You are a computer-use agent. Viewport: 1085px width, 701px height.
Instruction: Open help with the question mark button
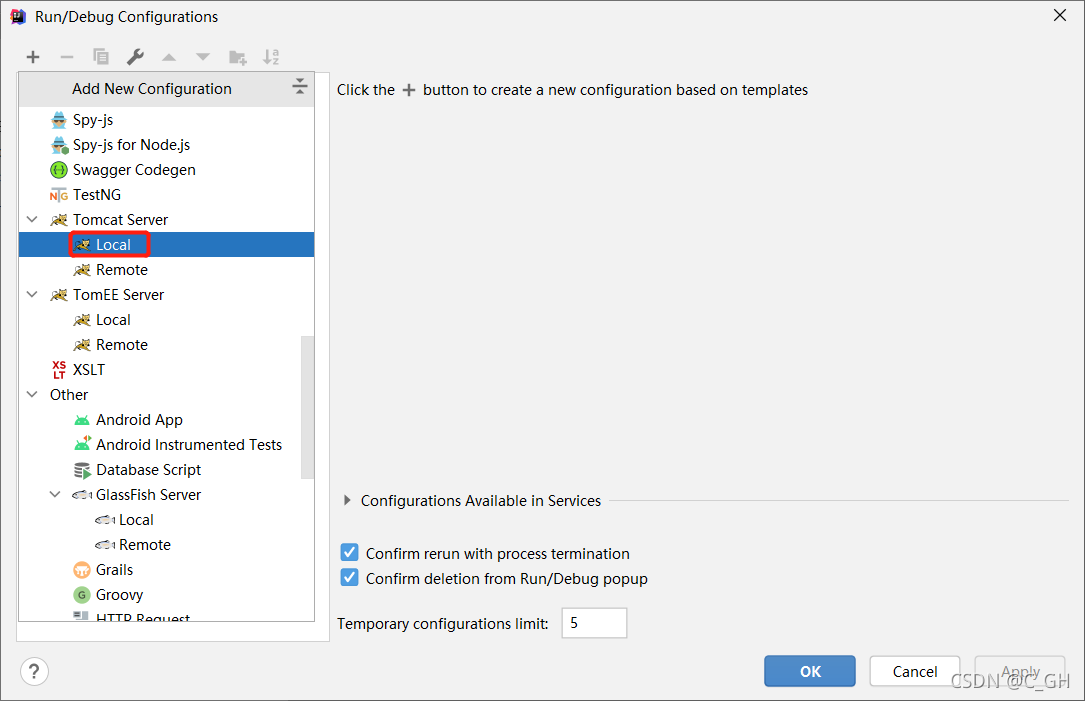[34, 671]
